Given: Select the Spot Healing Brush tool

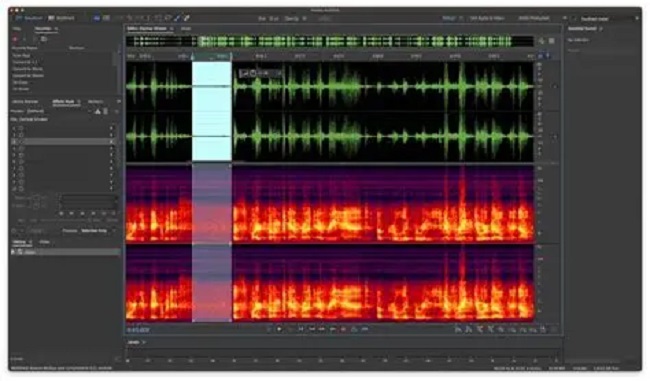Looking at the screenshot, I should click(187, 18).
